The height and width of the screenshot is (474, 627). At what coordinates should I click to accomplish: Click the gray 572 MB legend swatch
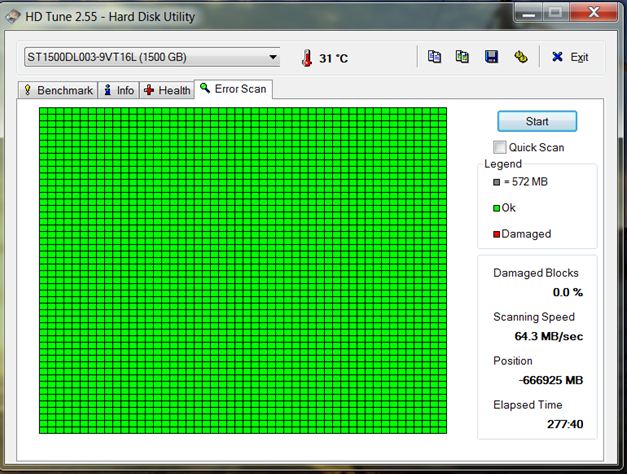[x=497, y=182]
